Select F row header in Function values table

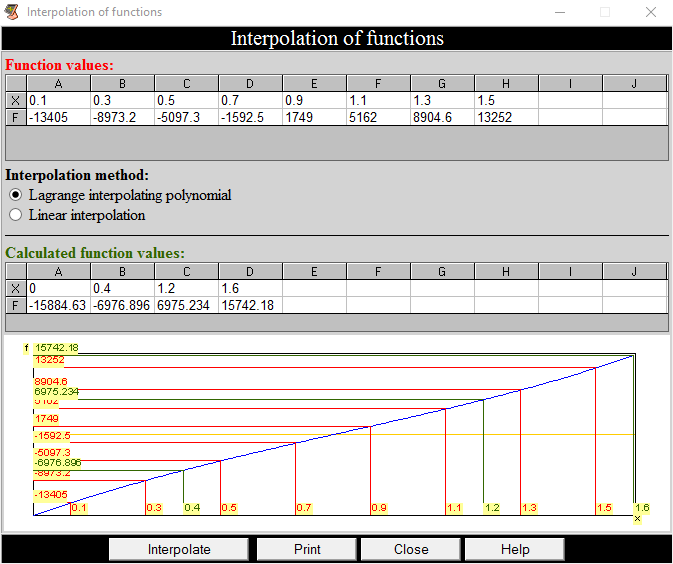tap(15, 117)
